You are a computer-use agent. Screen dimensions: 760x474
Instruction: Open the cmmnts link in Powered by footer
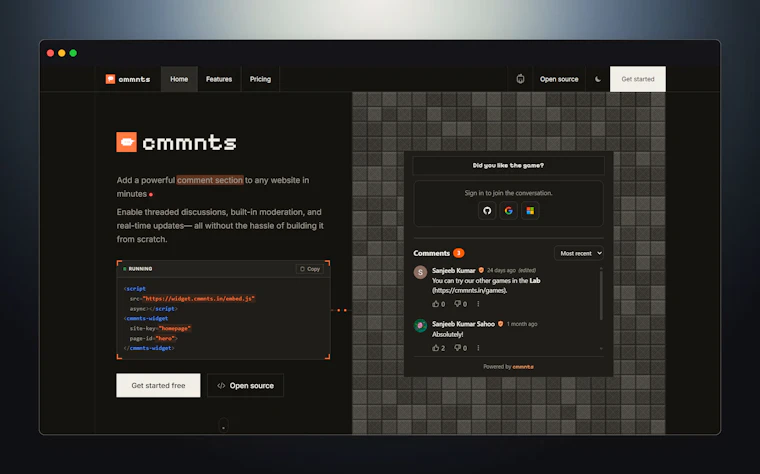(523, 367)
